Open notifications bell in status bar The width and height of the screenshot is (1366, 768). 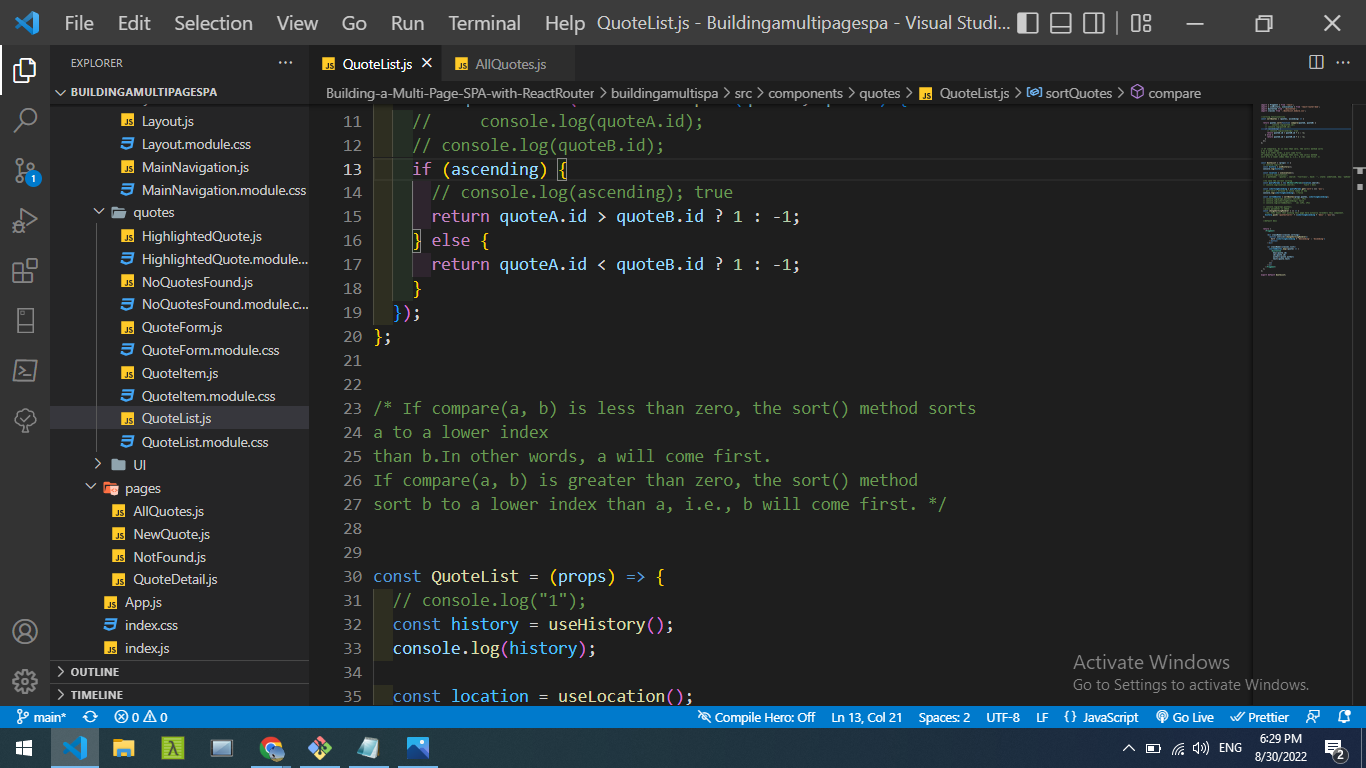click(x=1344, y=717)
